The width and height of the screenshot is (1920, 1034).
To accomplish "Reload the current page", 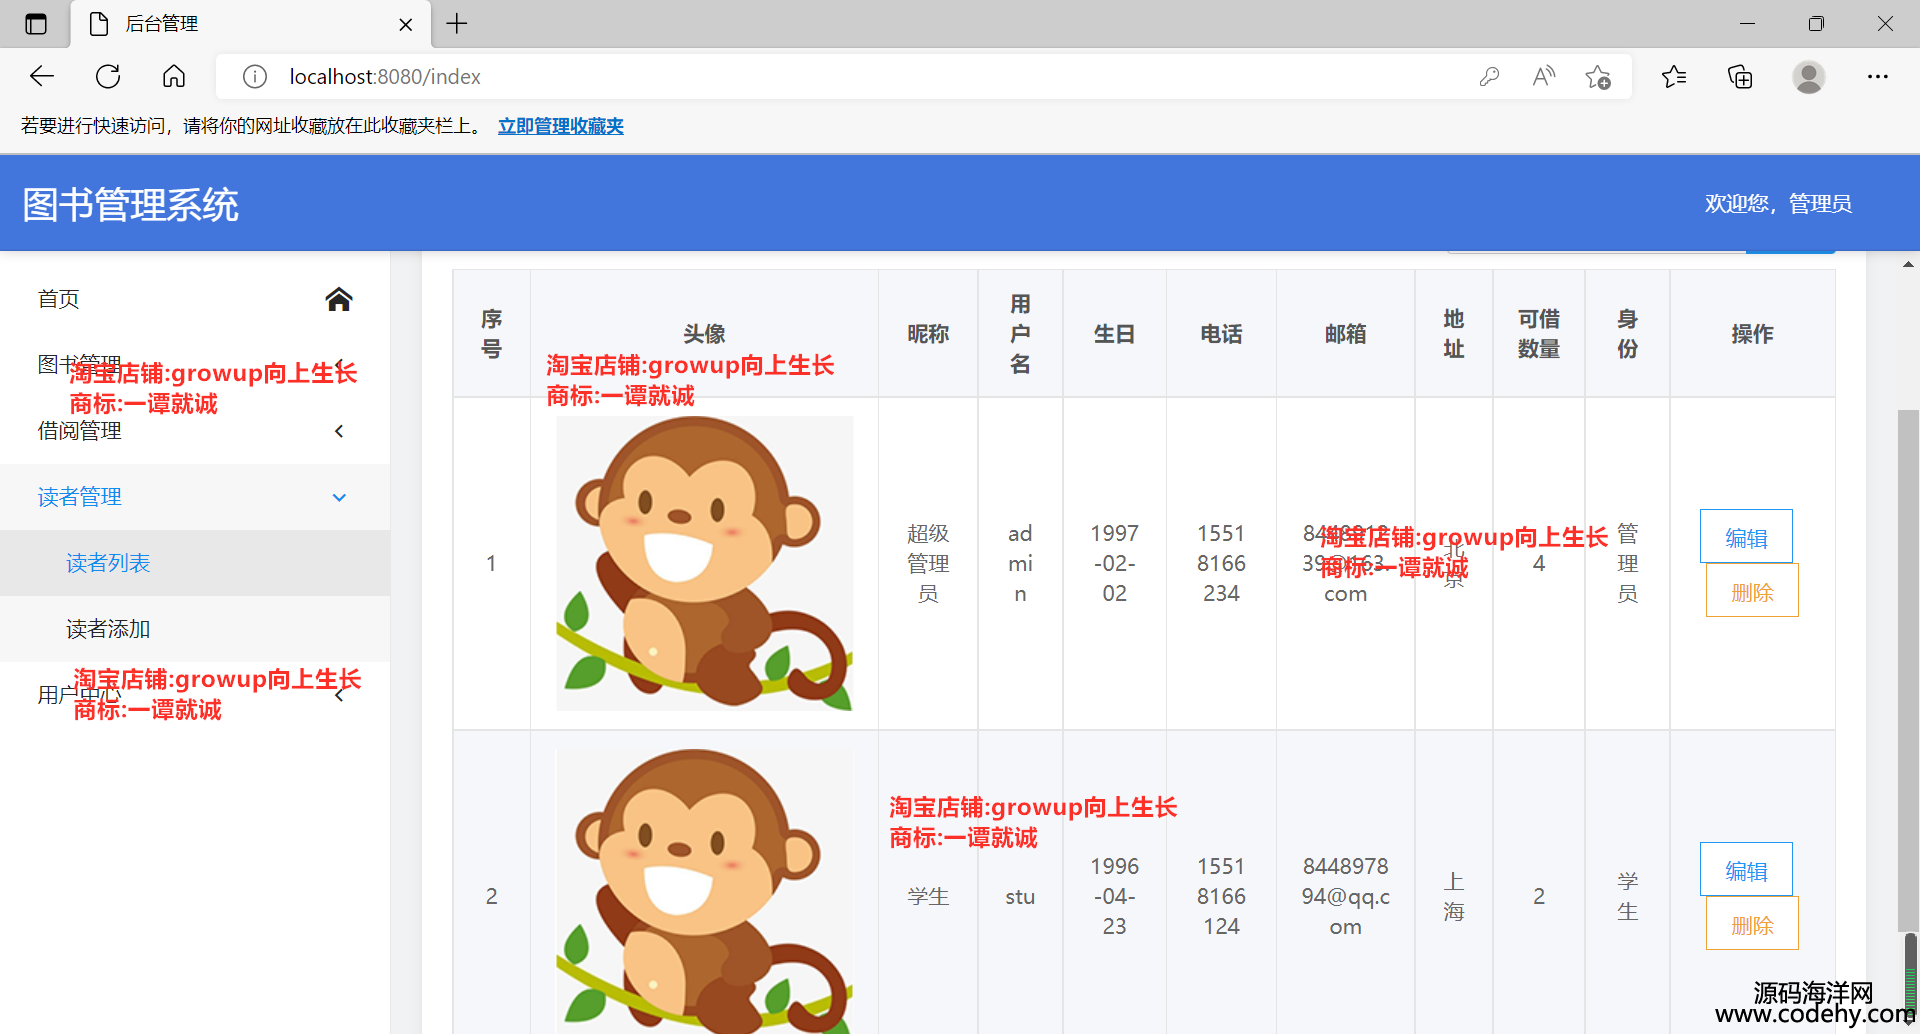I will click(108, 76).
